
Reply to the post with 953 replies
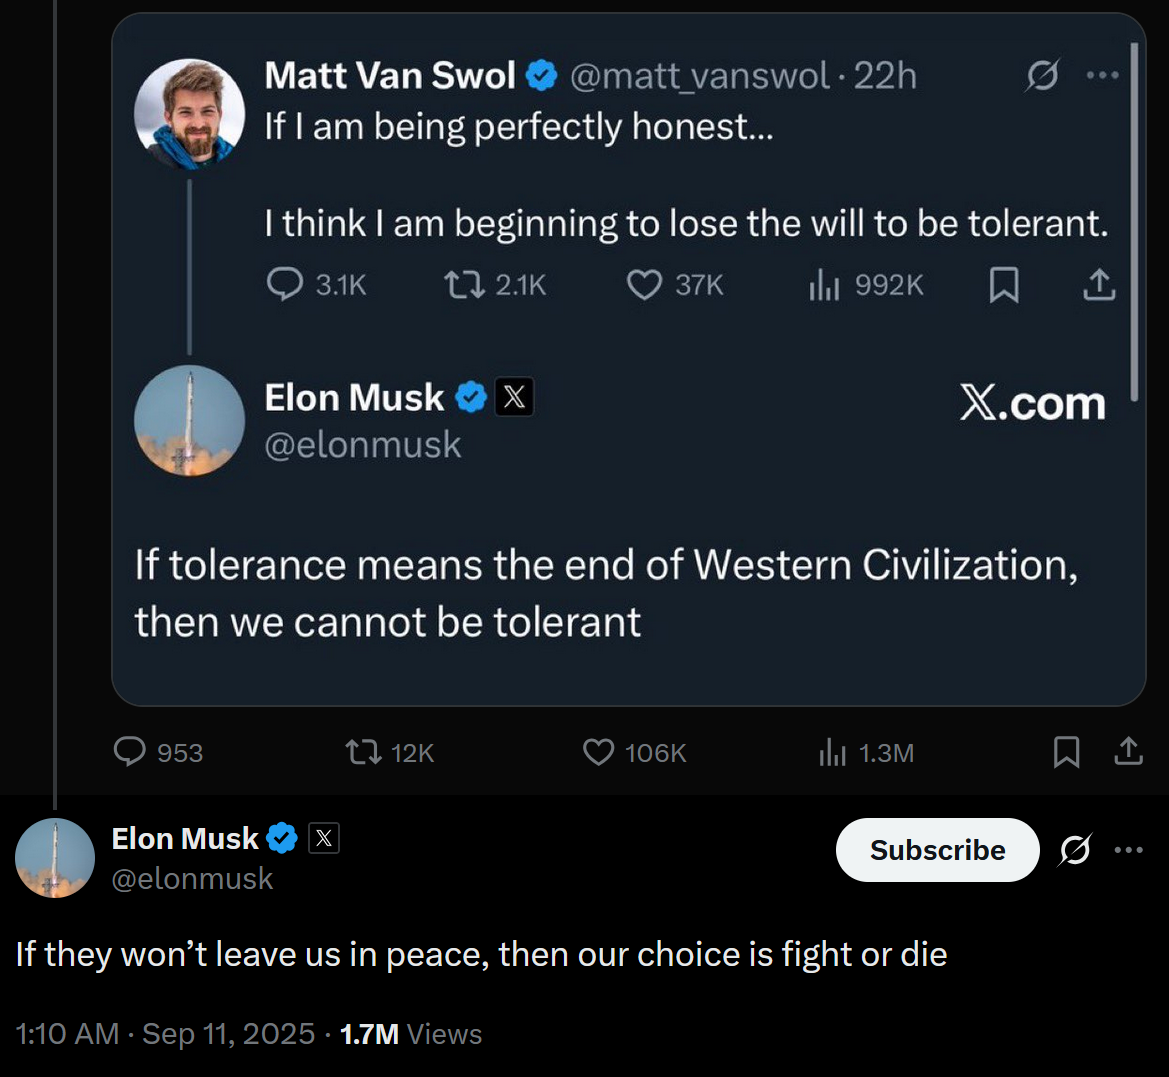130,752
